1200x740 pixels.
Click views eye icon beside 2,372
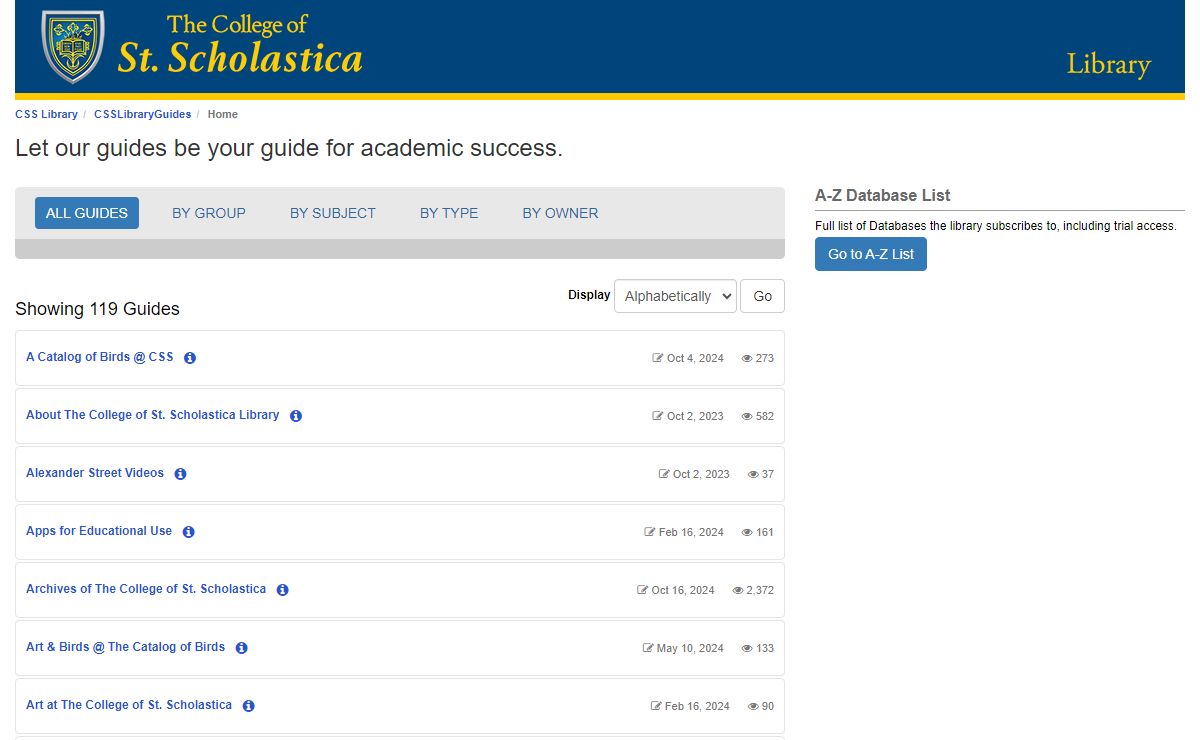click(x=738, y=590)
